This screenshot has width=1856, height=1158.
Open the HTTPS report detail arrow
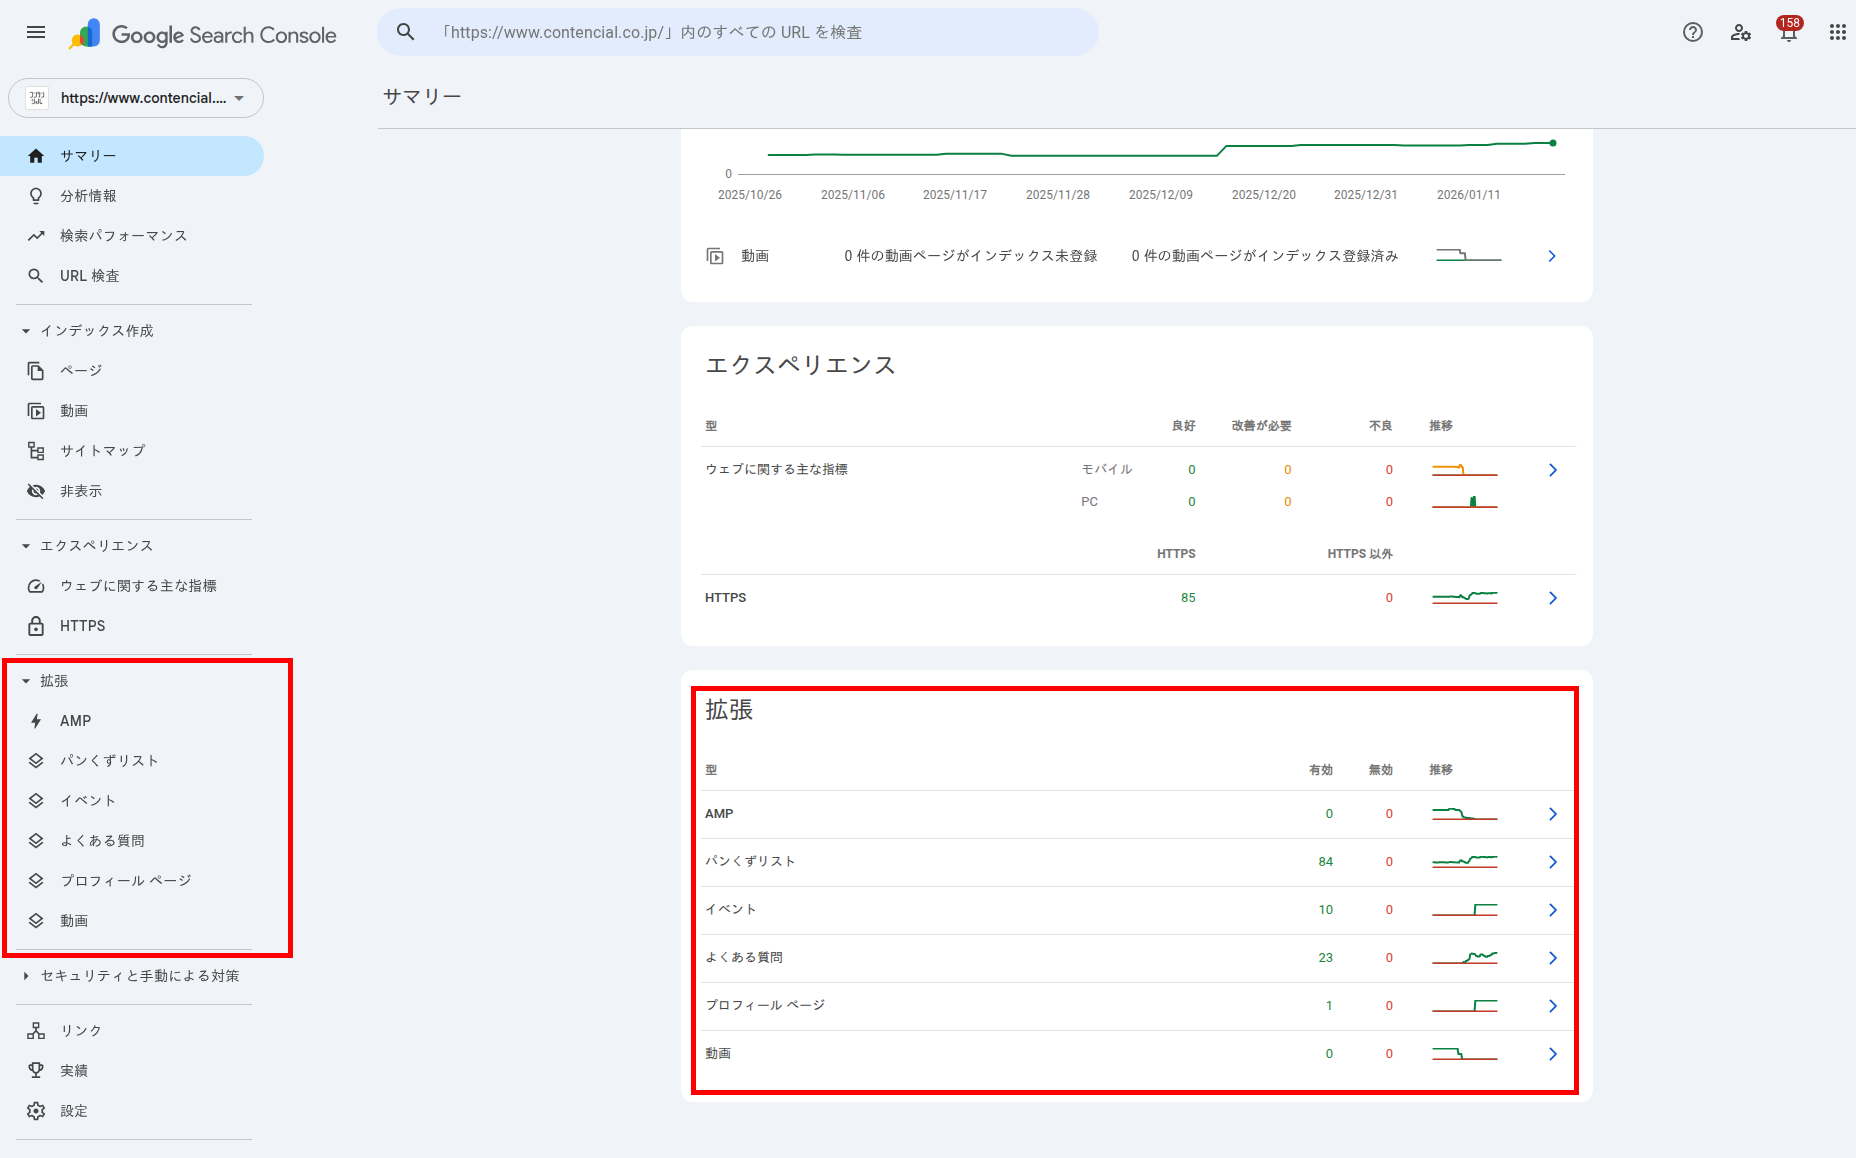pyautogui.click(x=1552, y=597)
